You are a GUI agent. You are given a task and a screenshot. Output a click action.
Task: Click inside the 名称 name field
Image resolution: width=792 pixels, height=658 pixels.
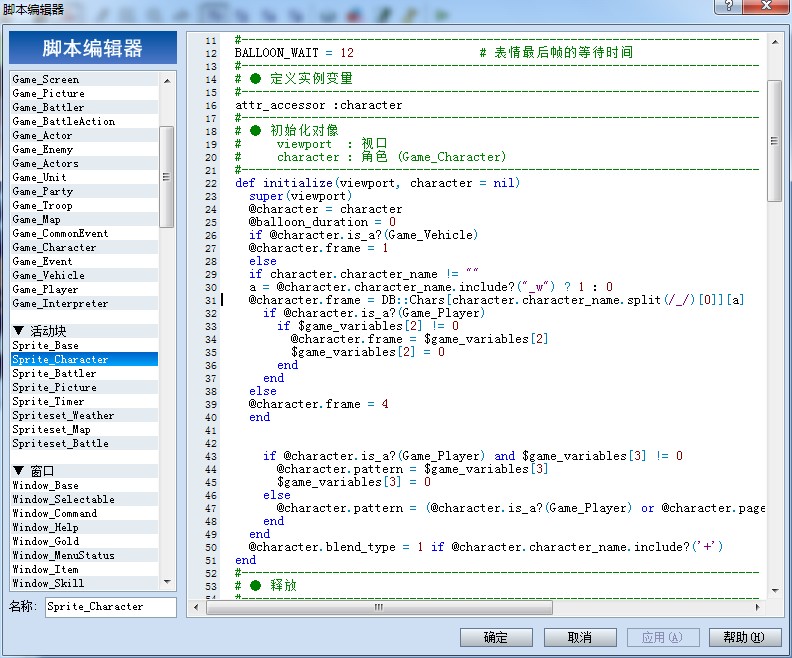pyautogui.click(x=111, y=606)
